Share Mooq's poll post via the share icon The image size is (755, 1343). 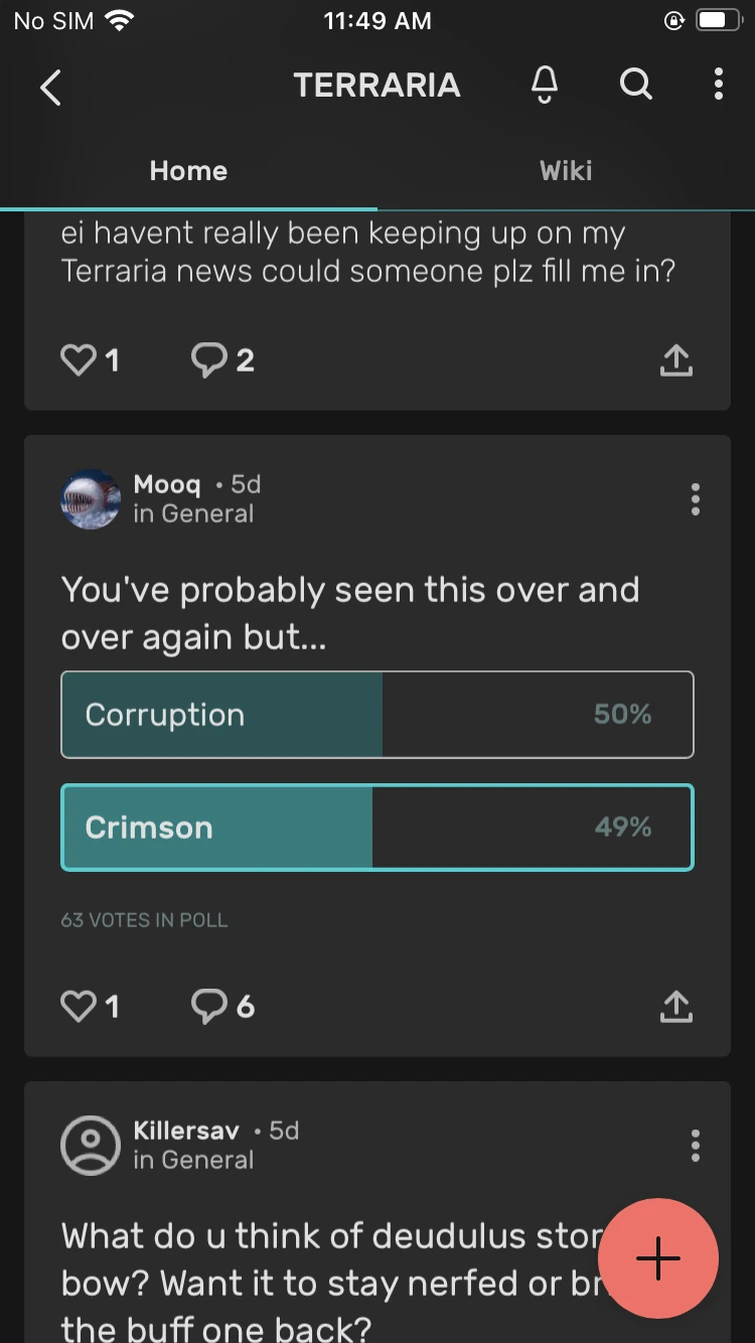[676, 1006]
